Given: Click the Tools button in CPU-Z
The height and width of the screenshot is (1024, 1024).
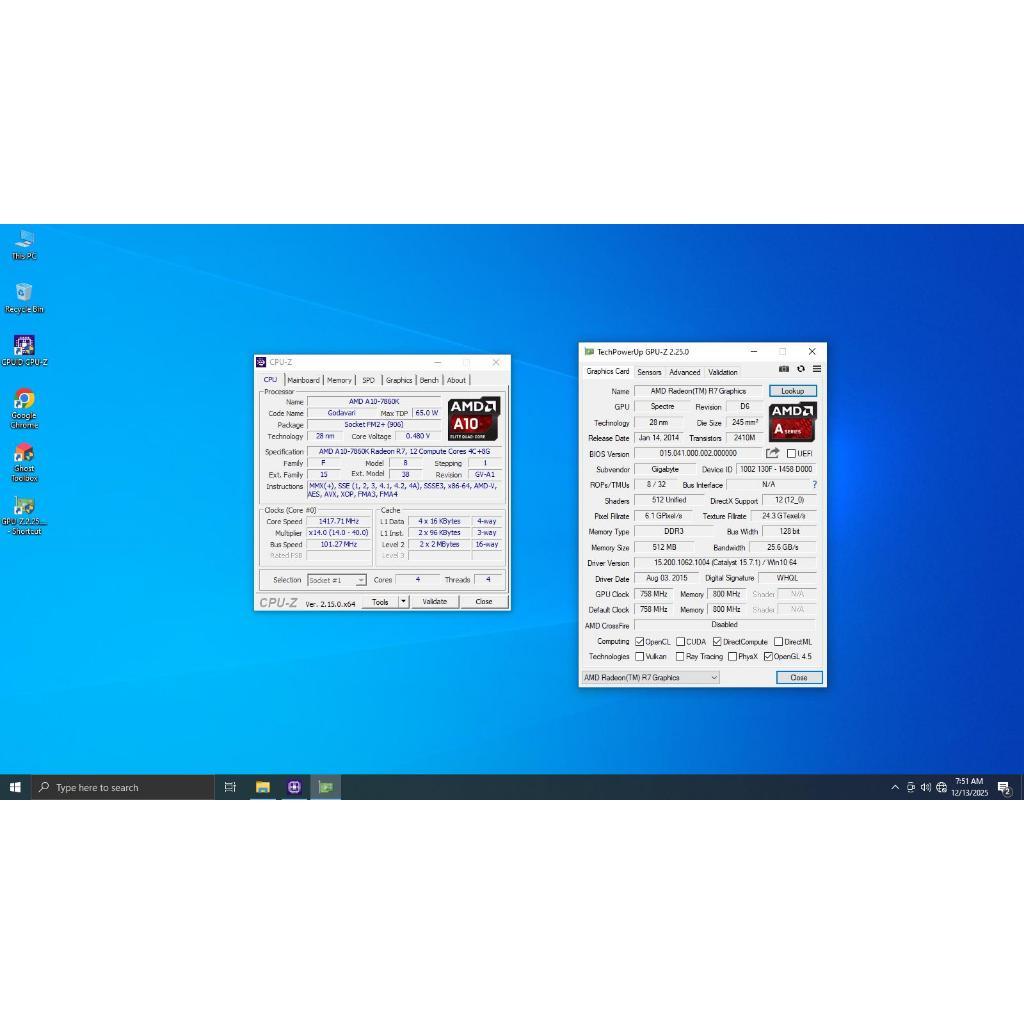Looking at the screenshot, I should pyautogui.click(x=380, y=601).
